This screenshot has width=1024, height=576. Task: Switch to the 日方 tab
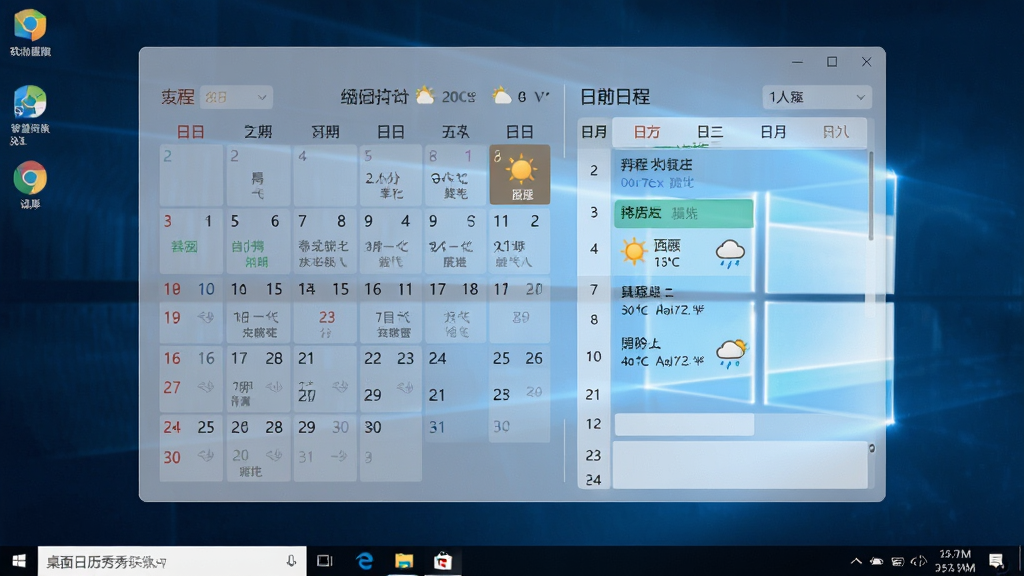tap(647, 133)
